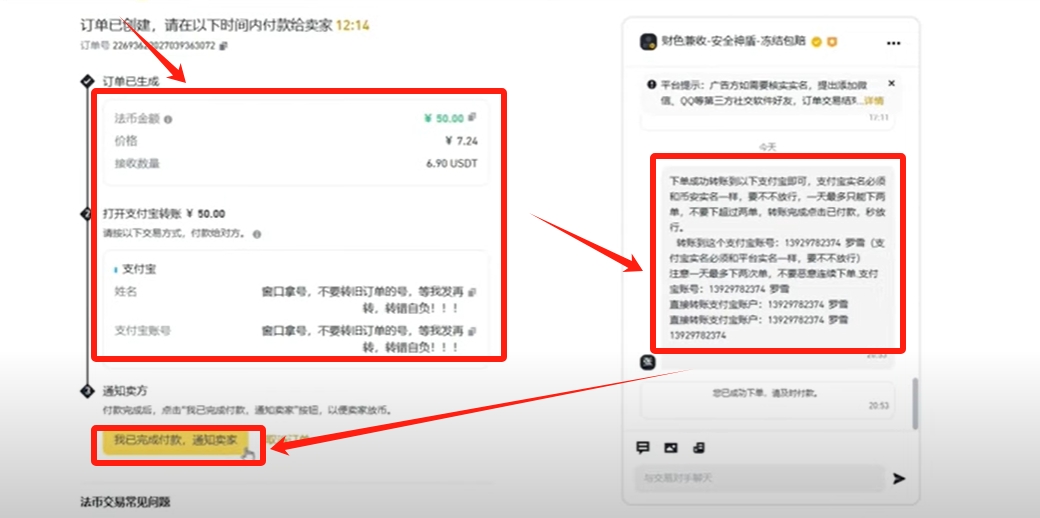Open quick reply messages icon
This screenshot has width=1040, height=518.
(643, 448)
